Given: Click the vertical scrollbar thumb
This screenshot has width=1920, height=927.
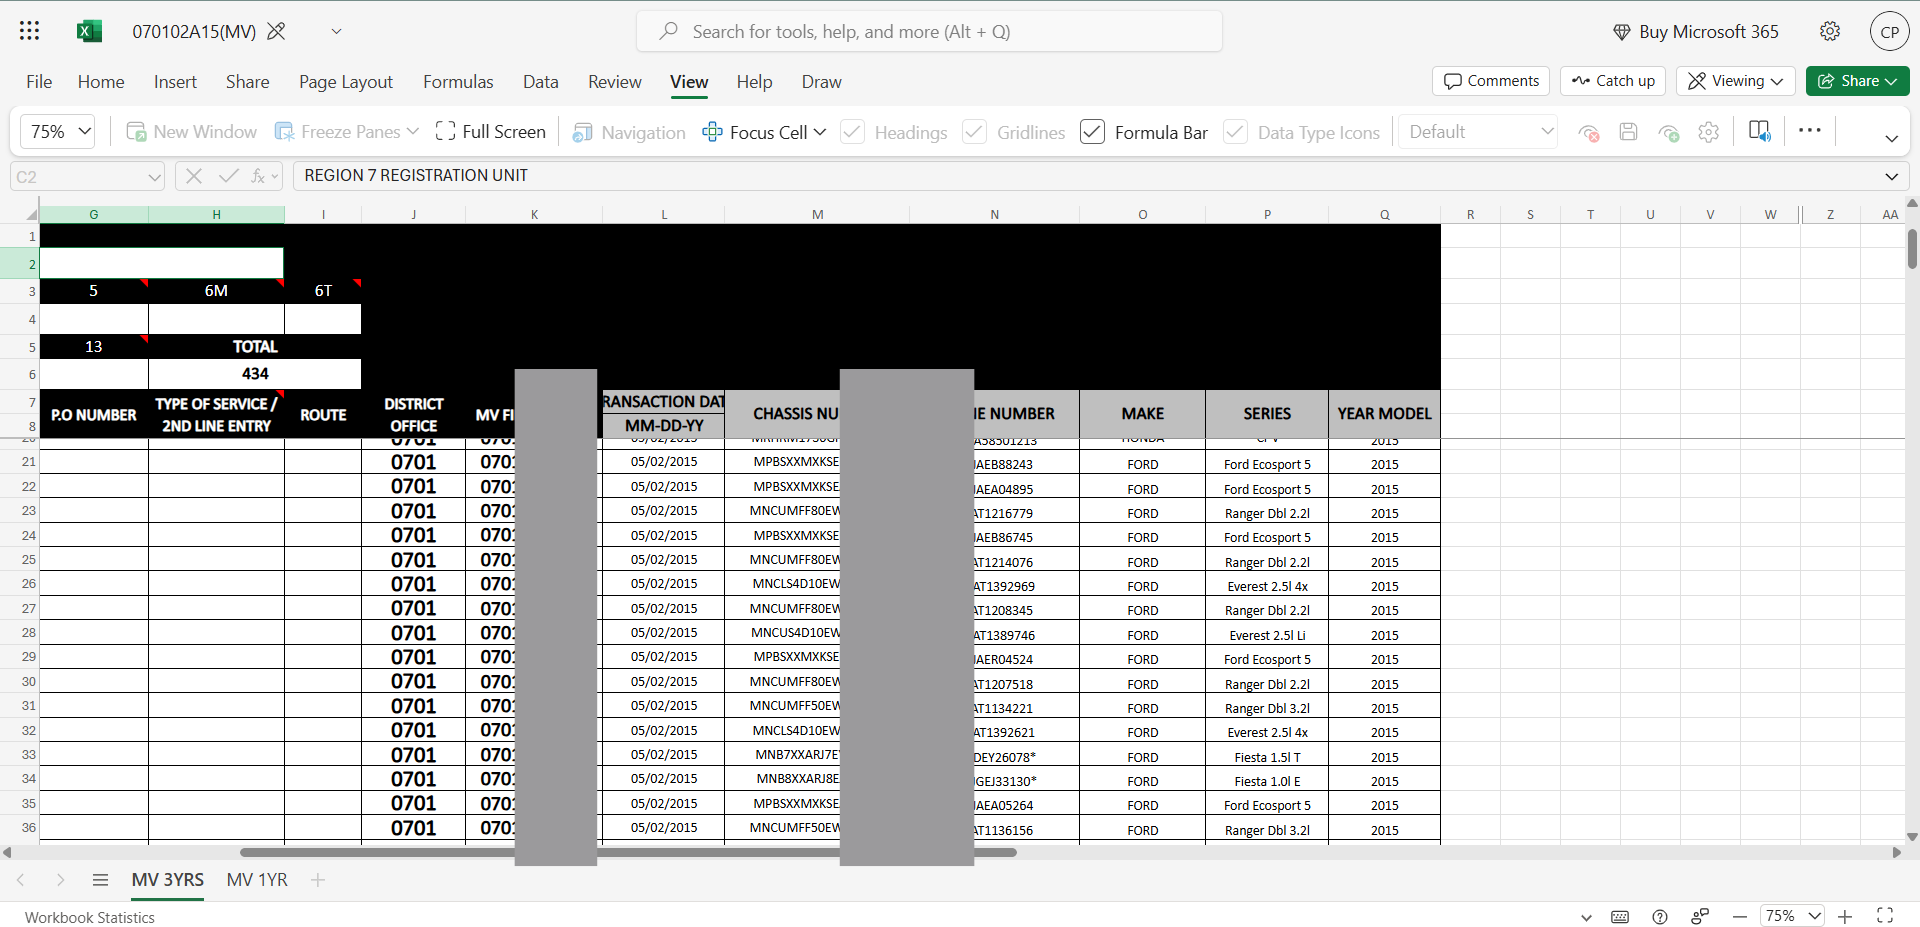Looking at the screenshot, I should (x=1912, y=249).
